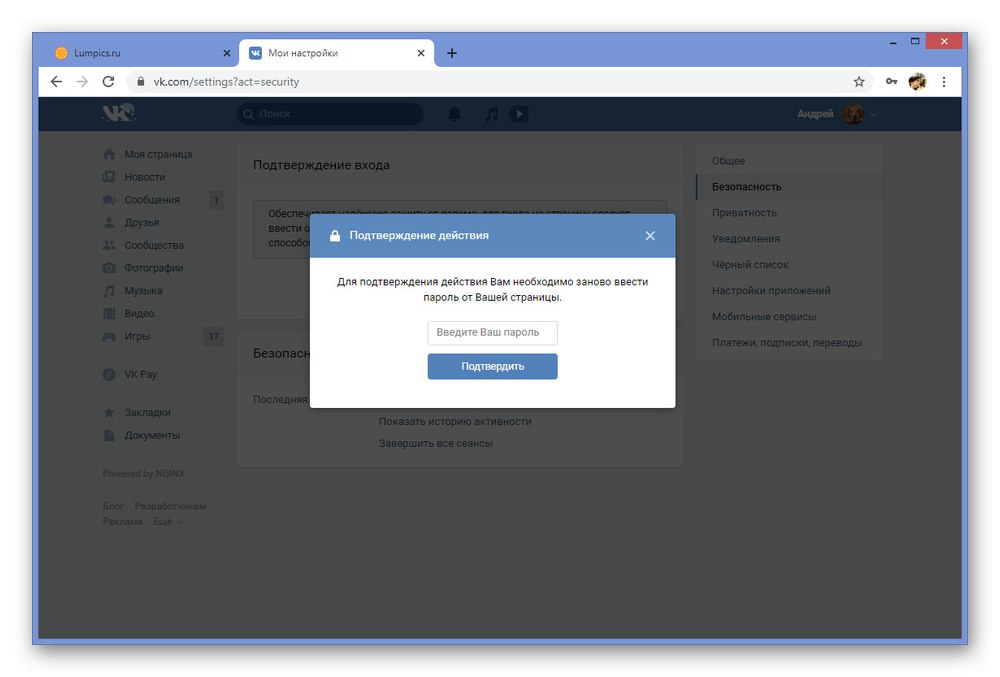Select Платежи, подписки, переводы section
1000x677 pixels.
(x=790, y=343)
